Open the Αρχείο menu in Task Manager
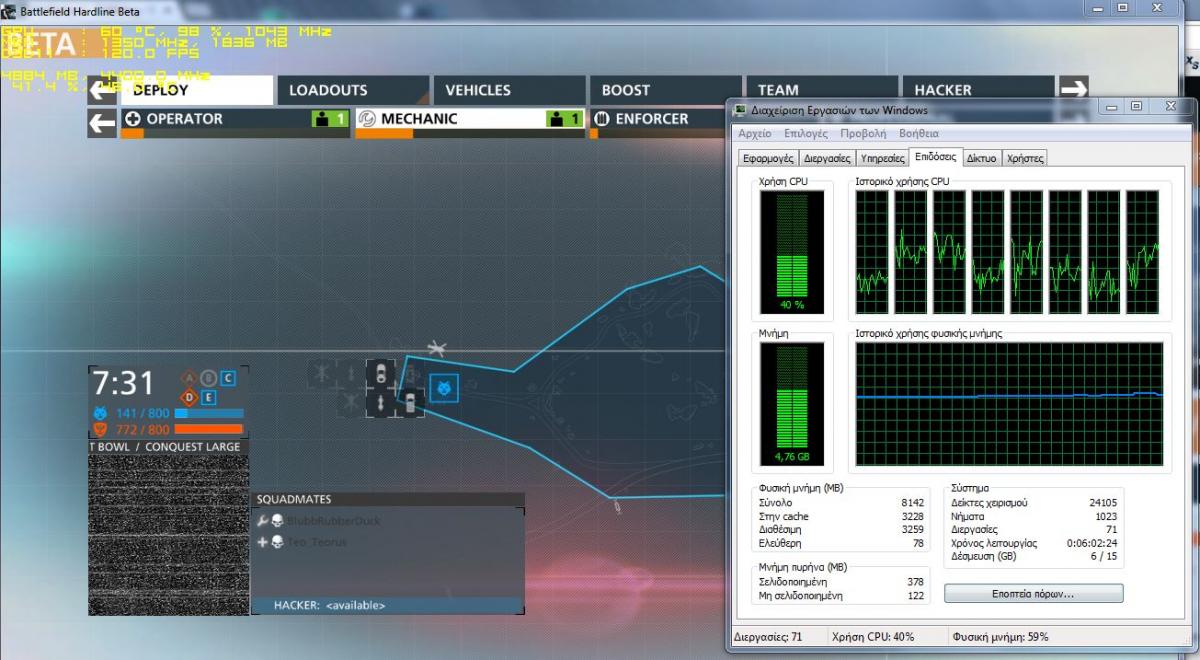Viewport: 1200px width, 660px height. tap(755, 133)
